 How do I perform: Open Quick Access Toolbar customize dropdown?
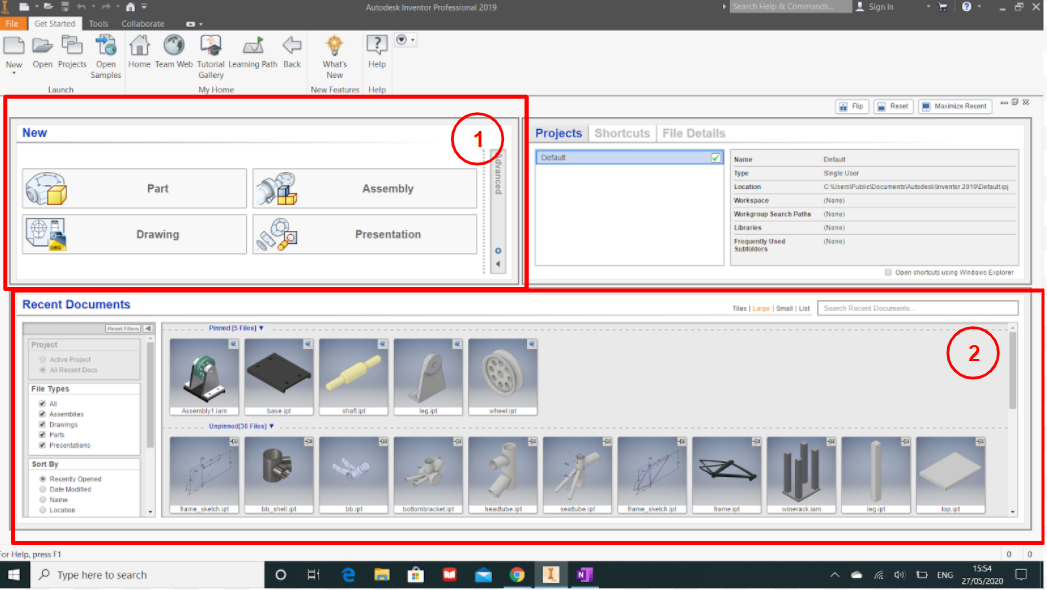[144, 7]
